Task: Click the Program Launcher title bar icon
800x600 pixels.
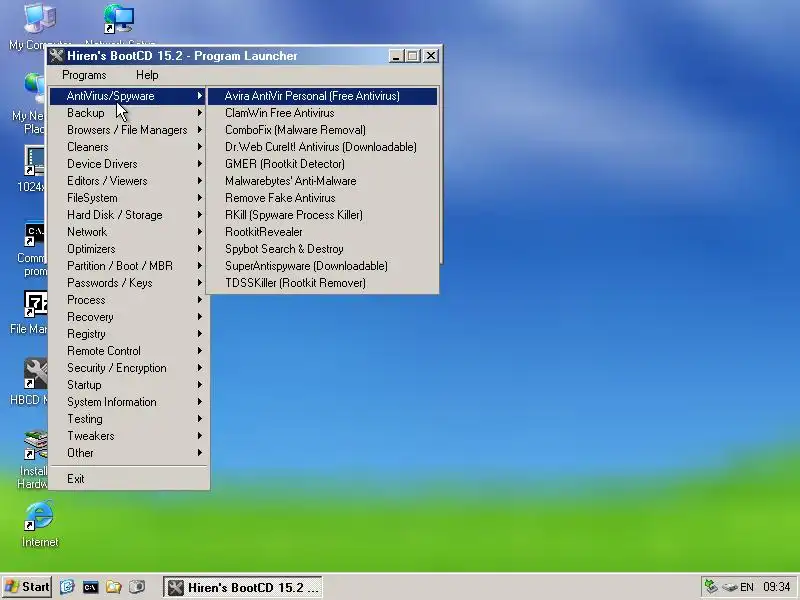Action: [x=57, y=56]
